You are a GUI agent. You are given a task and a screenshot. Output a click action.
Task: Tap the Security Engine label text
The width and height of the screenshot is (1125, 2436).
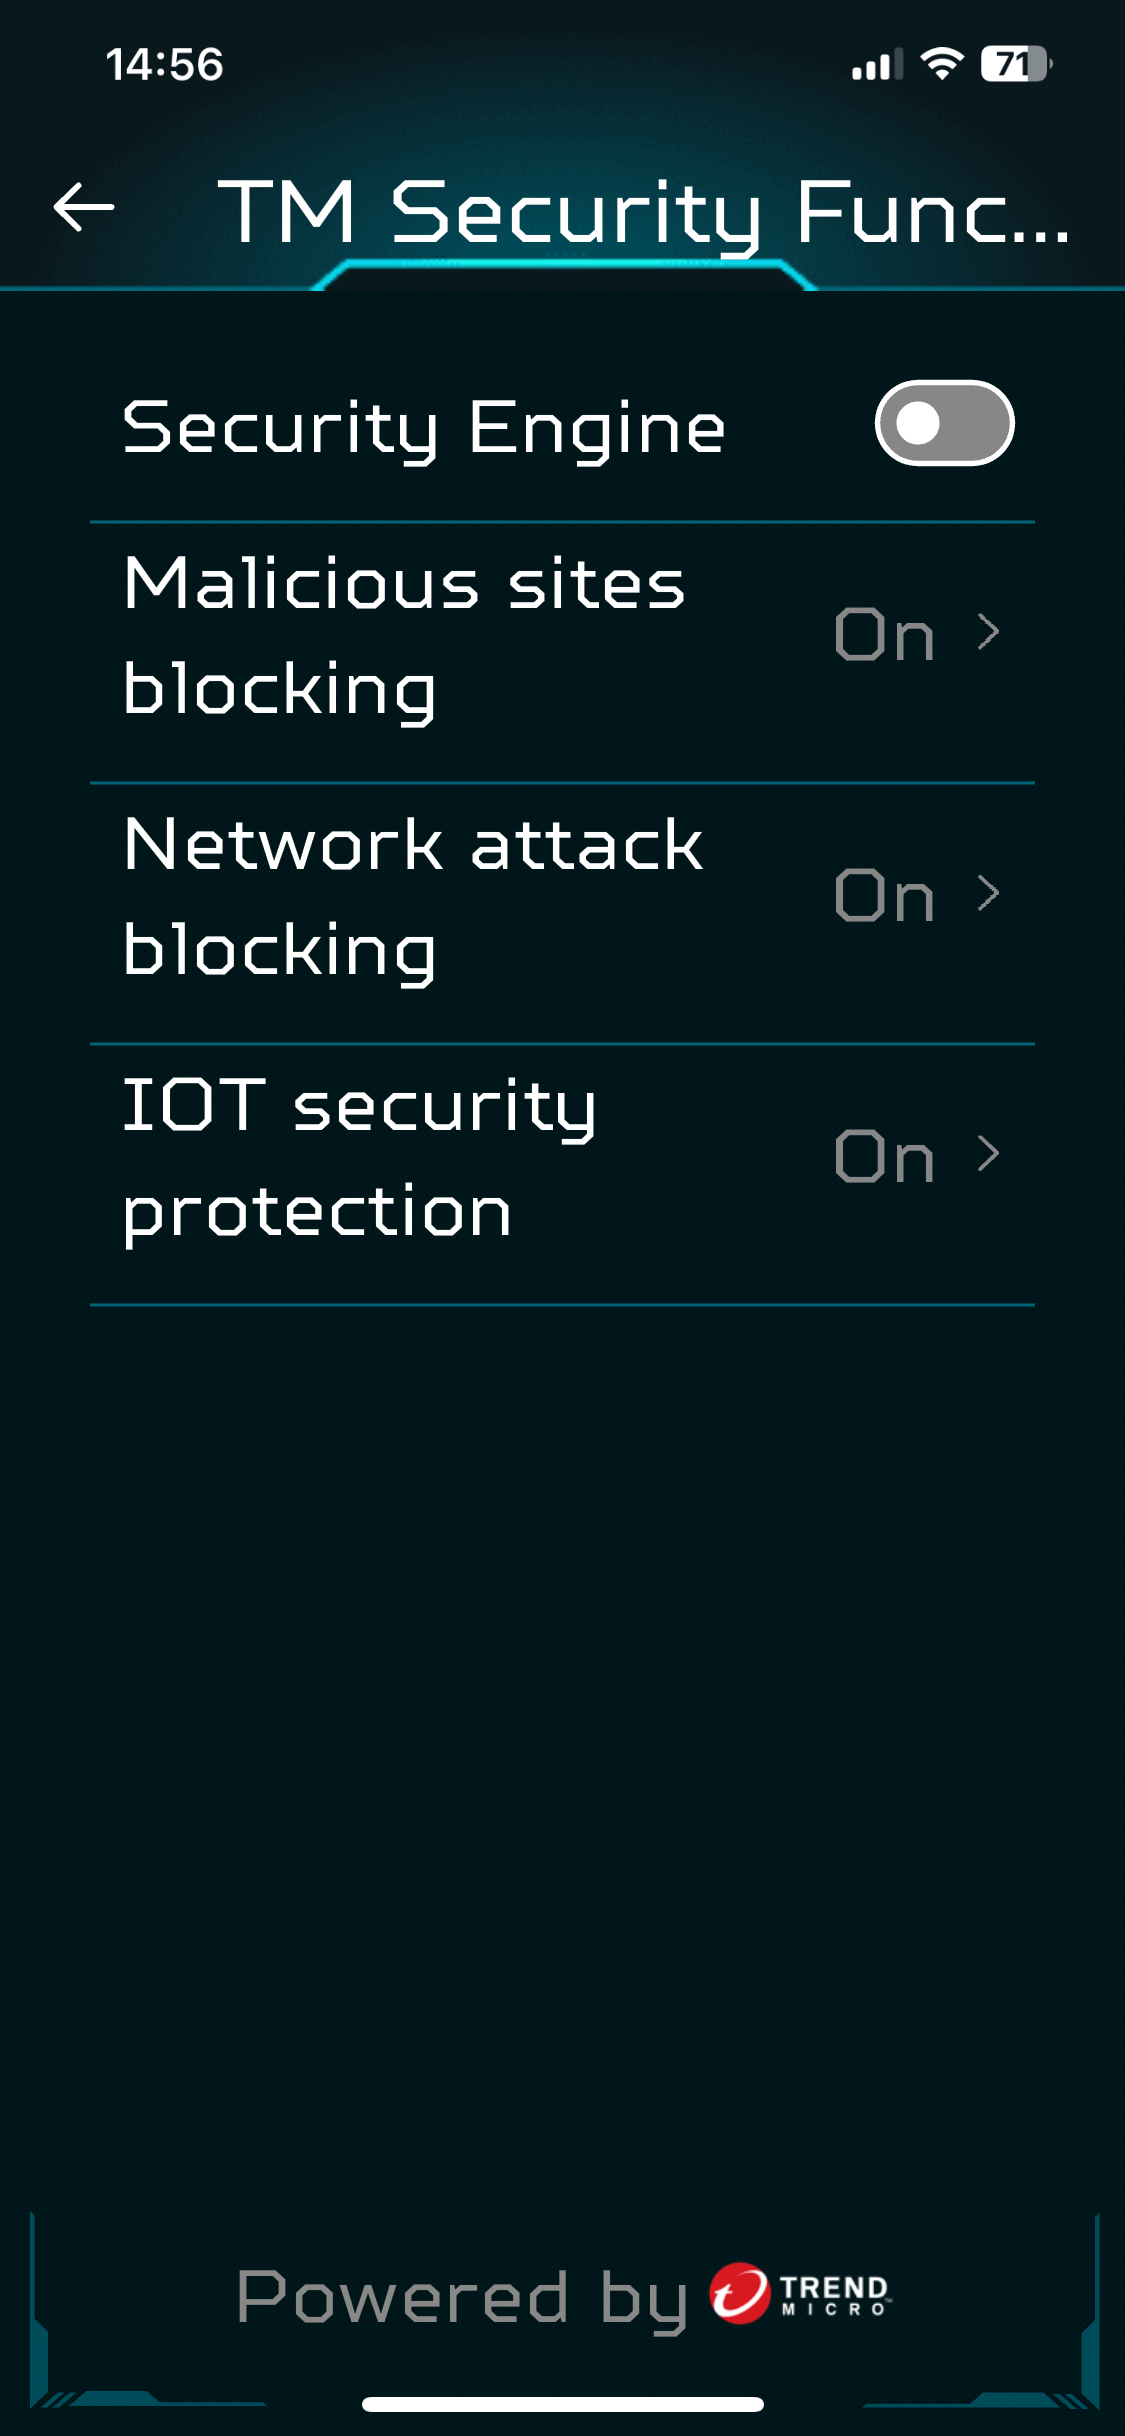(x=424, y=427)
